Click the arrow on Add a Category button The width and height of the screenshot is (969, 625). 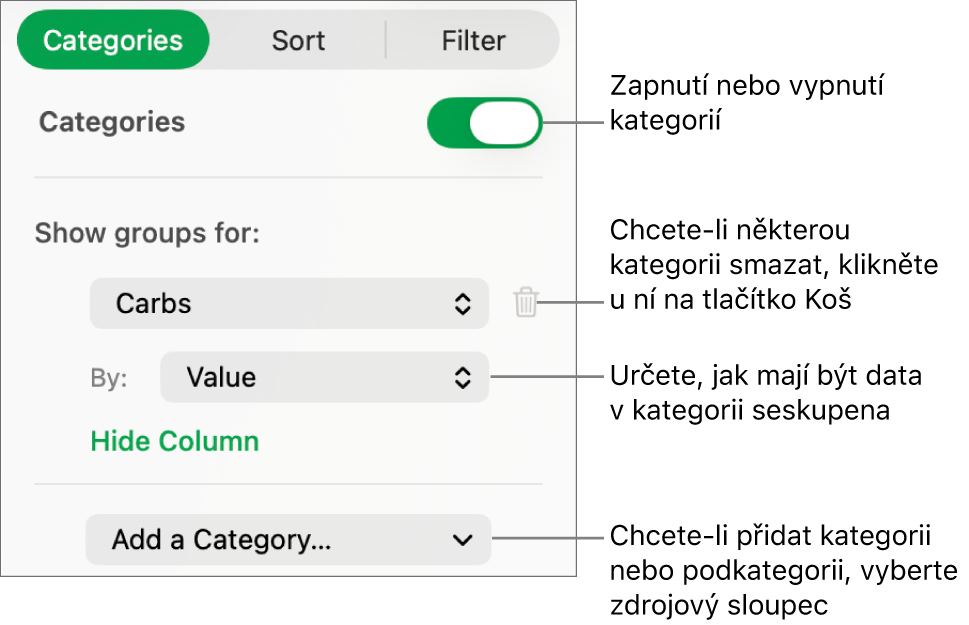tap(462, 539)
